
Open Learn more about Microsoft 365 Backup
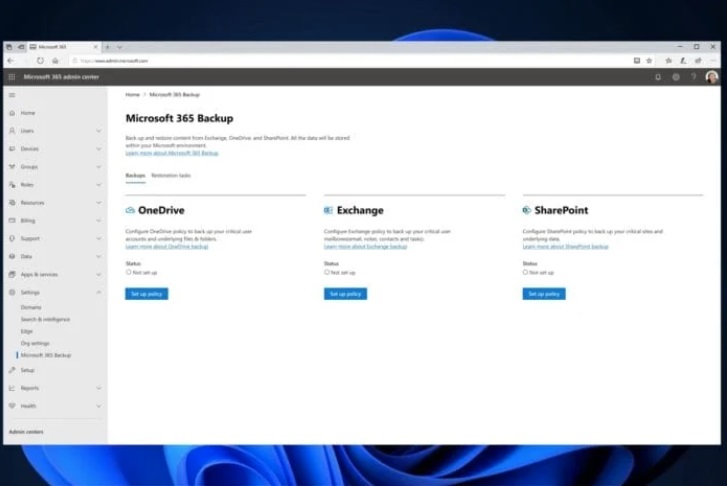(x=172, y=153)
